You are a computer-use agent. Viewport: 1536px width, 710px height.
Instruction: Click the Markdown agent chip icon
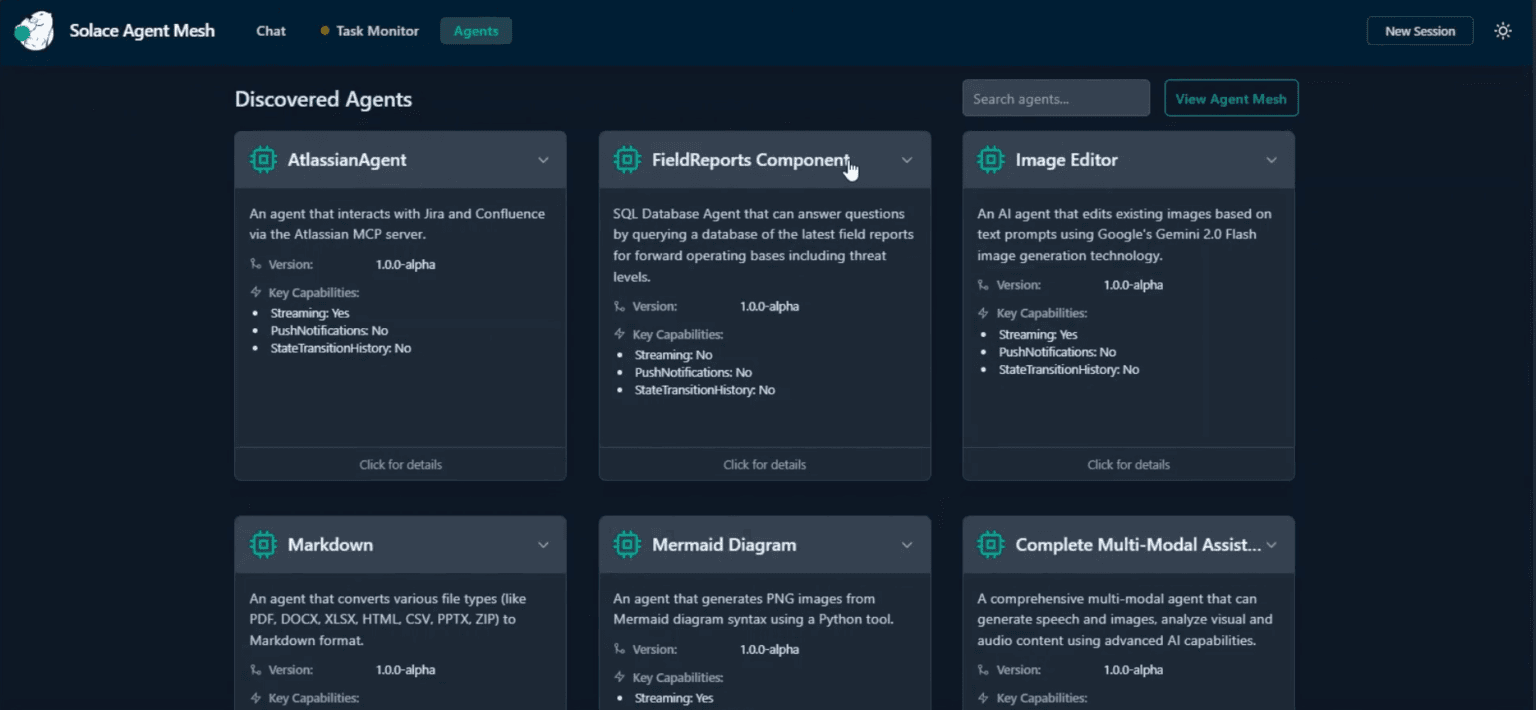[x=263, y=544]
